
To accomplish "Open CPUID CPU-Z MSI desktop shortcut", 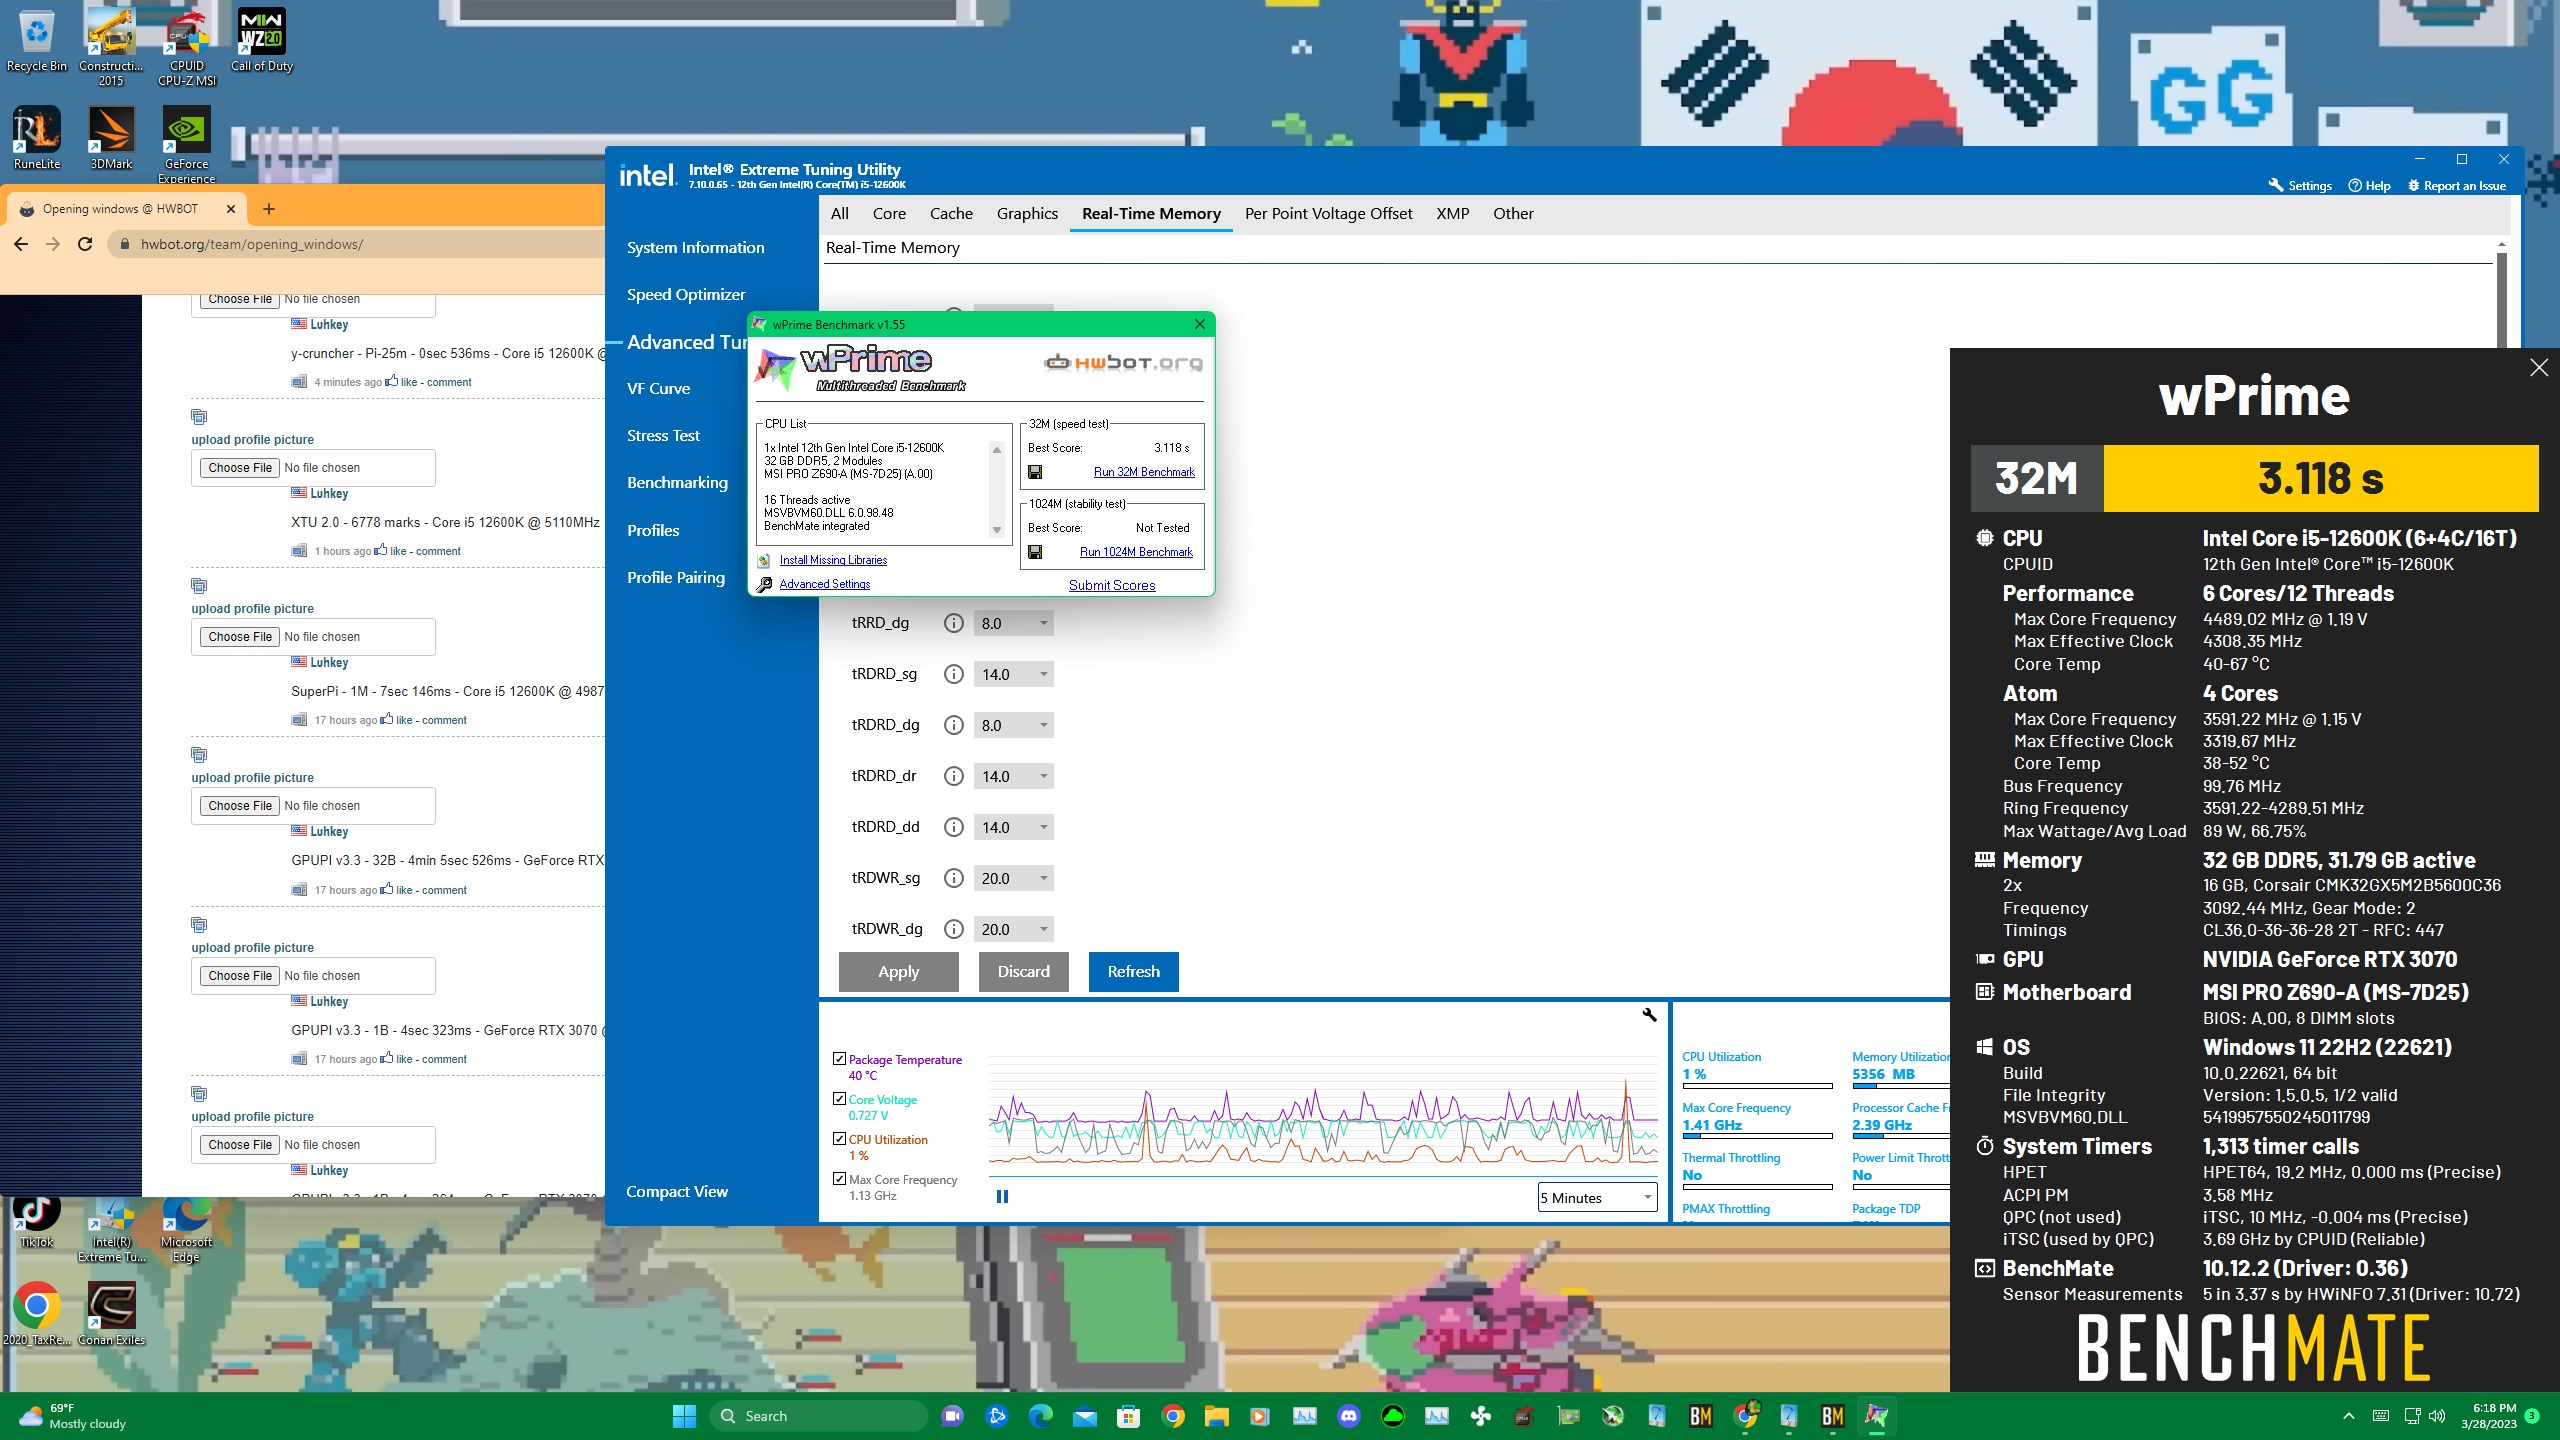I will click(x=187, y=47).
